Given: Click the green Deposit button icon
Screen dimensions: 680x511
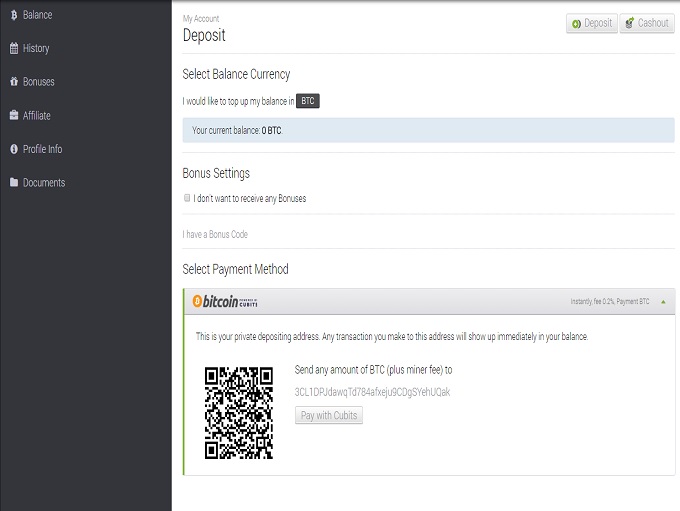Looking at the screenshot, I should coord(577,23).
